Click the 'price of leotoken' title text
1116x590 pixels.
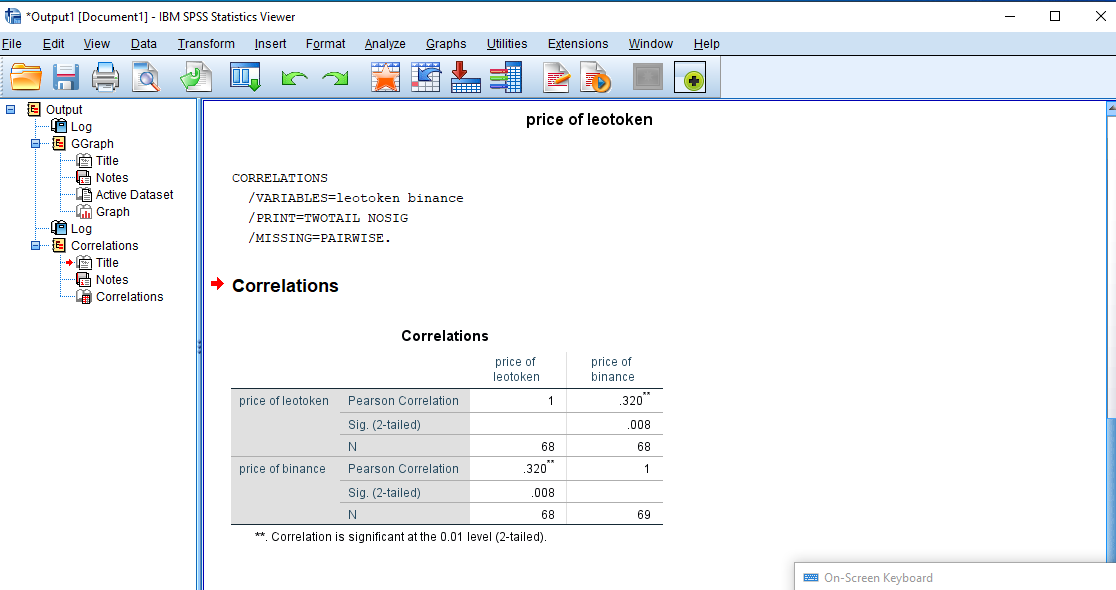[589, 120]
